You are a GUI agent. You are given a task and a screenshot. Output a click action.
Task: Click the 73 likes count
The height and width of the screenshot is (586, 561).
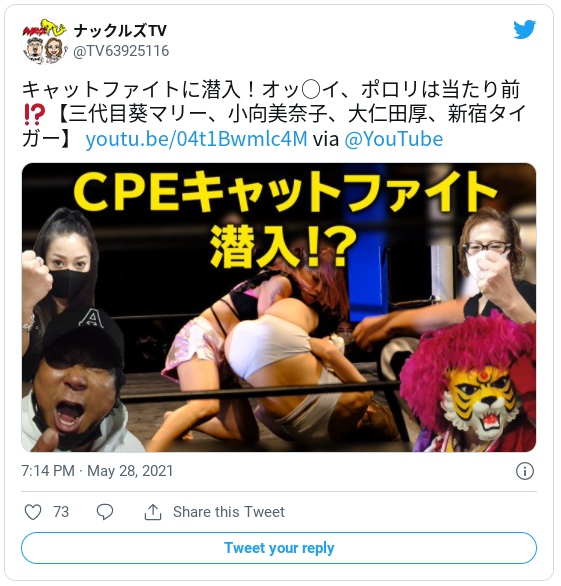(x=61, y=512)
